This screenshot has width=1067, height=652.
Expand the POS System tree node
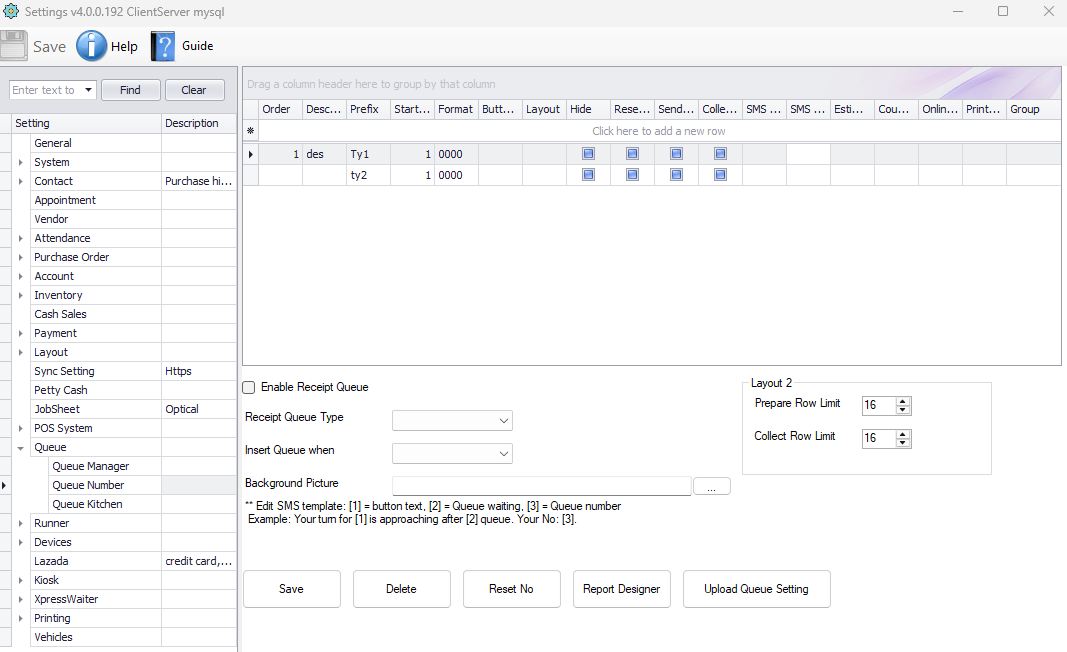tap(20, 428)
